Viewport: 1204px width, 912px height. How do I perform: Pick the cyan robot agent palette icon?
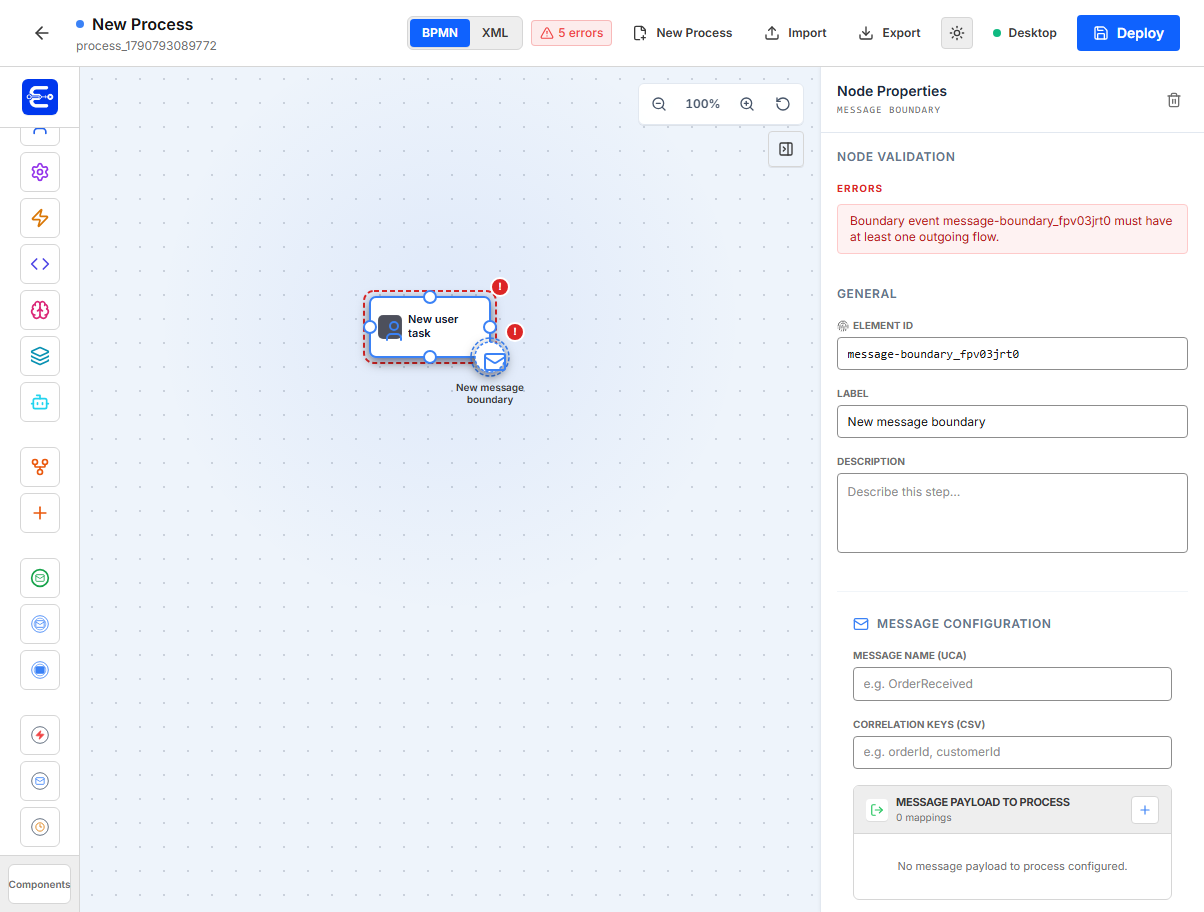click(x=40, y=402)
